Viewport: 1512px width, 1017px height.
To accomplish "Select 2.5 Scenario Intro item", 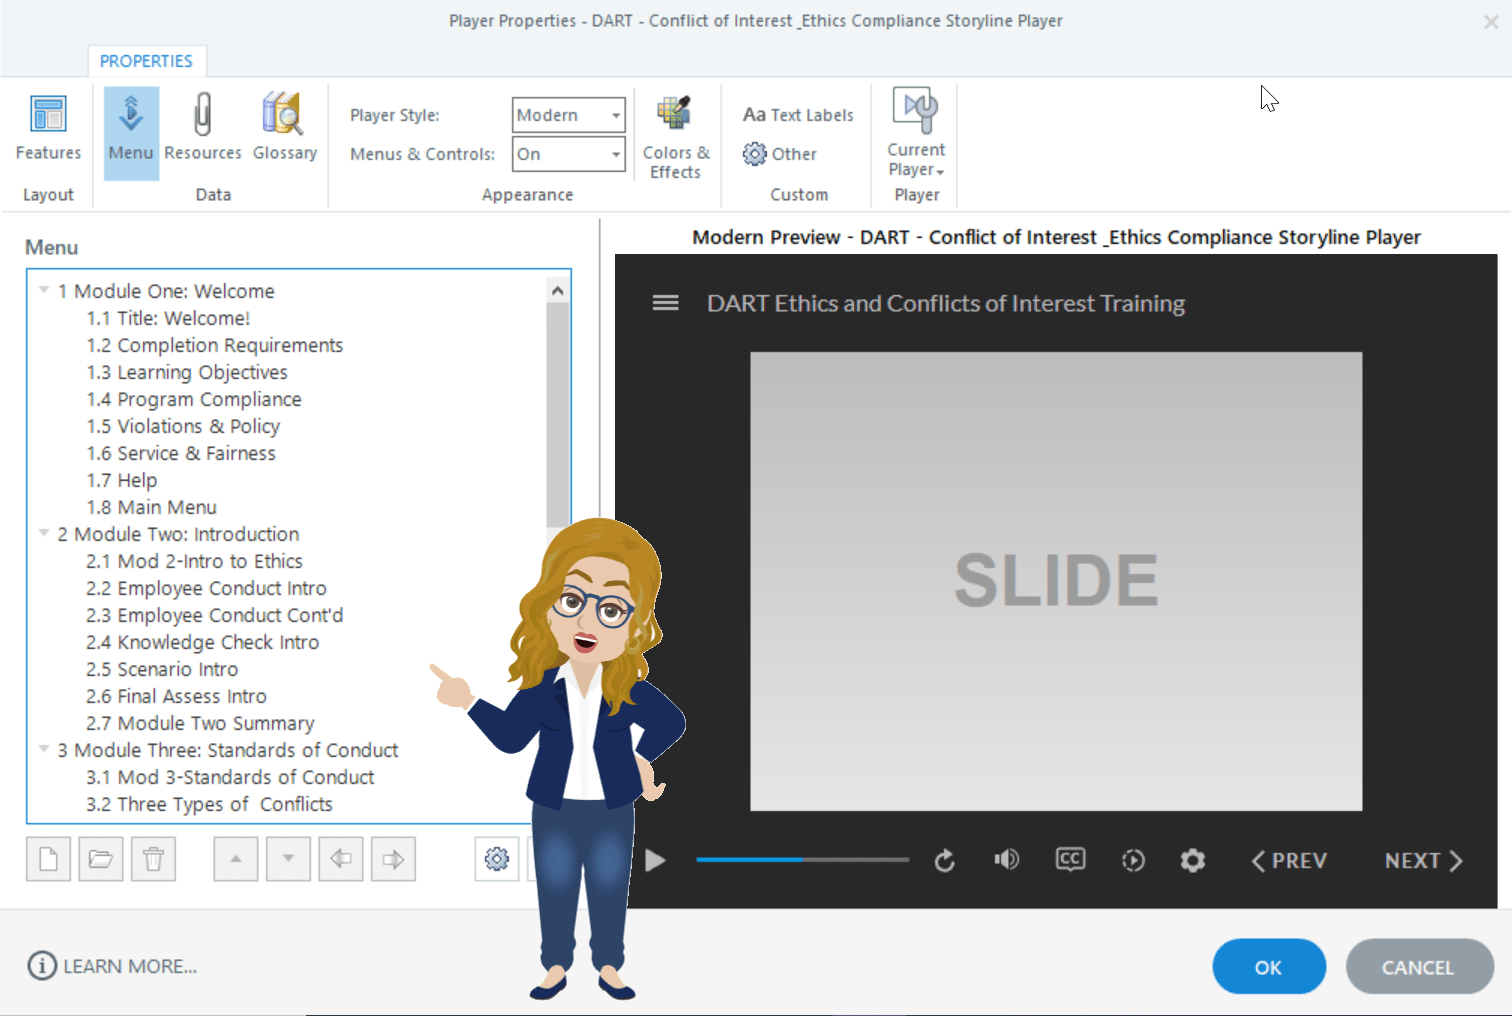I will (x=162, y=669).
